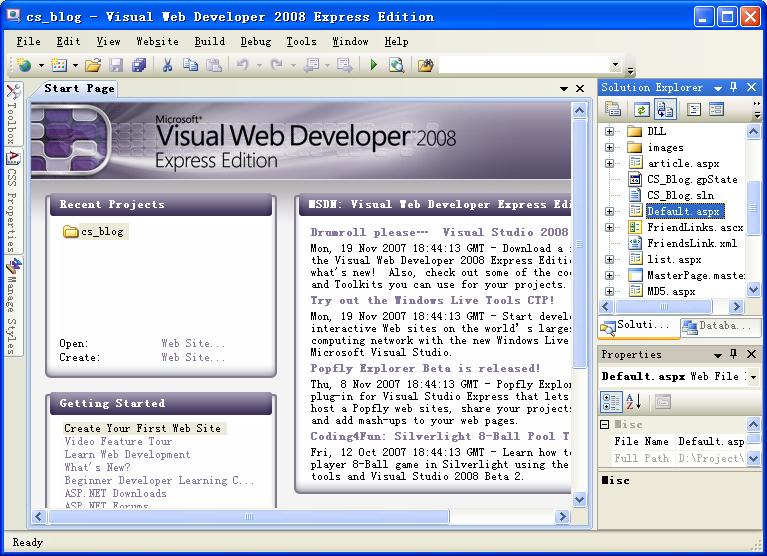Click the Start Page horizontal scrollbar
767x556 pixels.
coord(300,517)
